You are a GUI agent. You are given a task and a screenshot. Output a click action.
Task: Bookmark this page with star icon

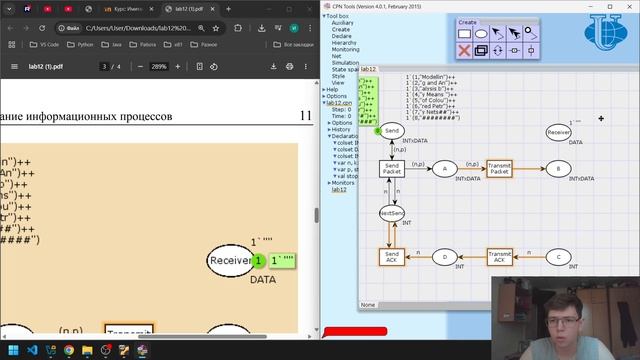coord(216,28)
